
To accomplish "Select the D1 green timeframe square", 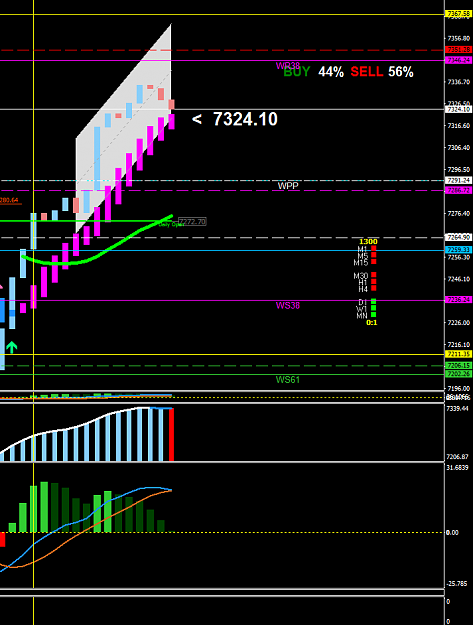I will click(x=373, y=301).
